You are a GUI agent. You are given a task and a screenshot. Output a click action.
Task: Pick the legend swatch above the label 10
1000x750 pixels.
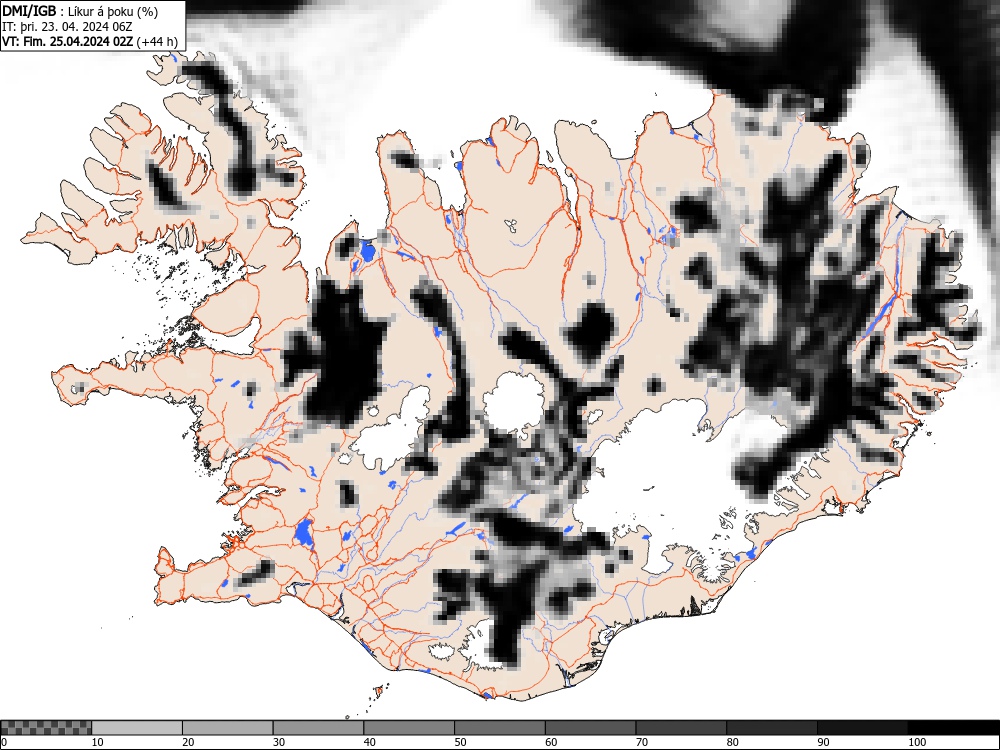(x=137, y=728)
